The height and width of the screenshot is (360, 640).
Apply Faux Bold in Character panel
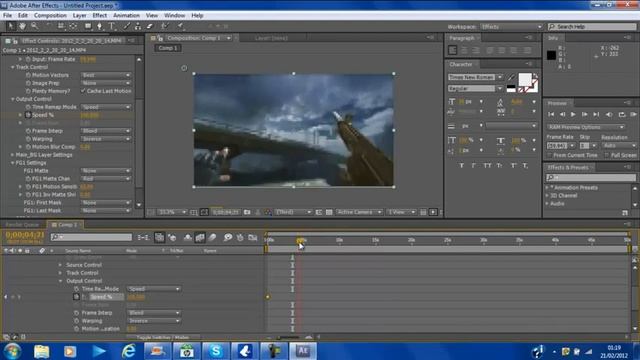[x=462, y=165]
